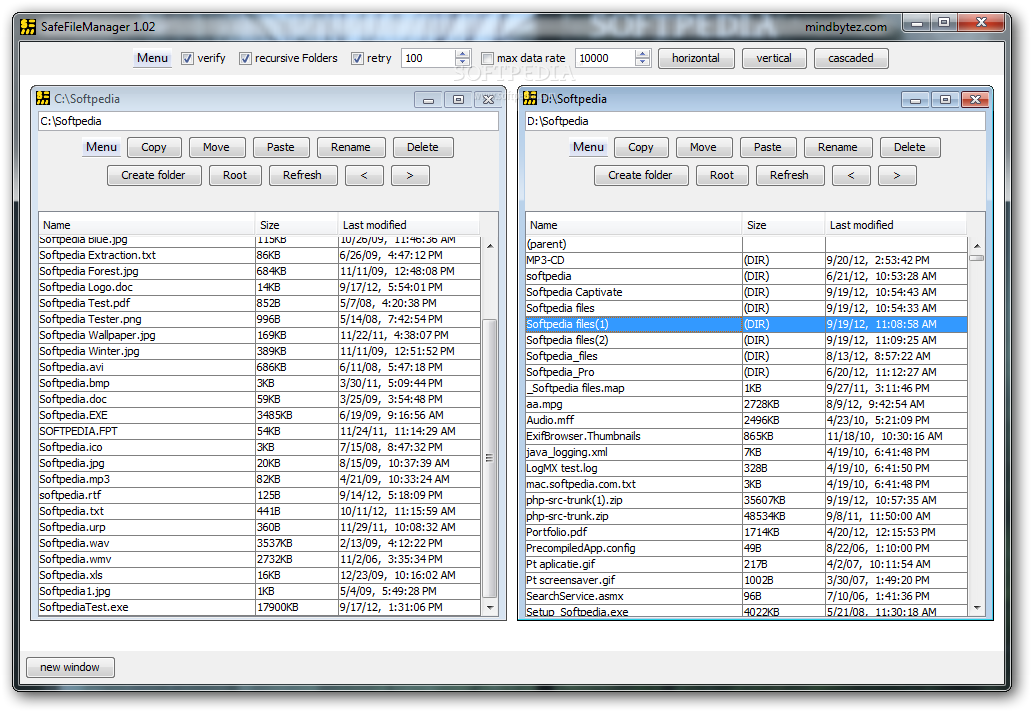Image resolution: width=1032 pixels, height=712 pixels.
Task: Select the php-src-trunk.zip file row
Action: tap(746, 516)
